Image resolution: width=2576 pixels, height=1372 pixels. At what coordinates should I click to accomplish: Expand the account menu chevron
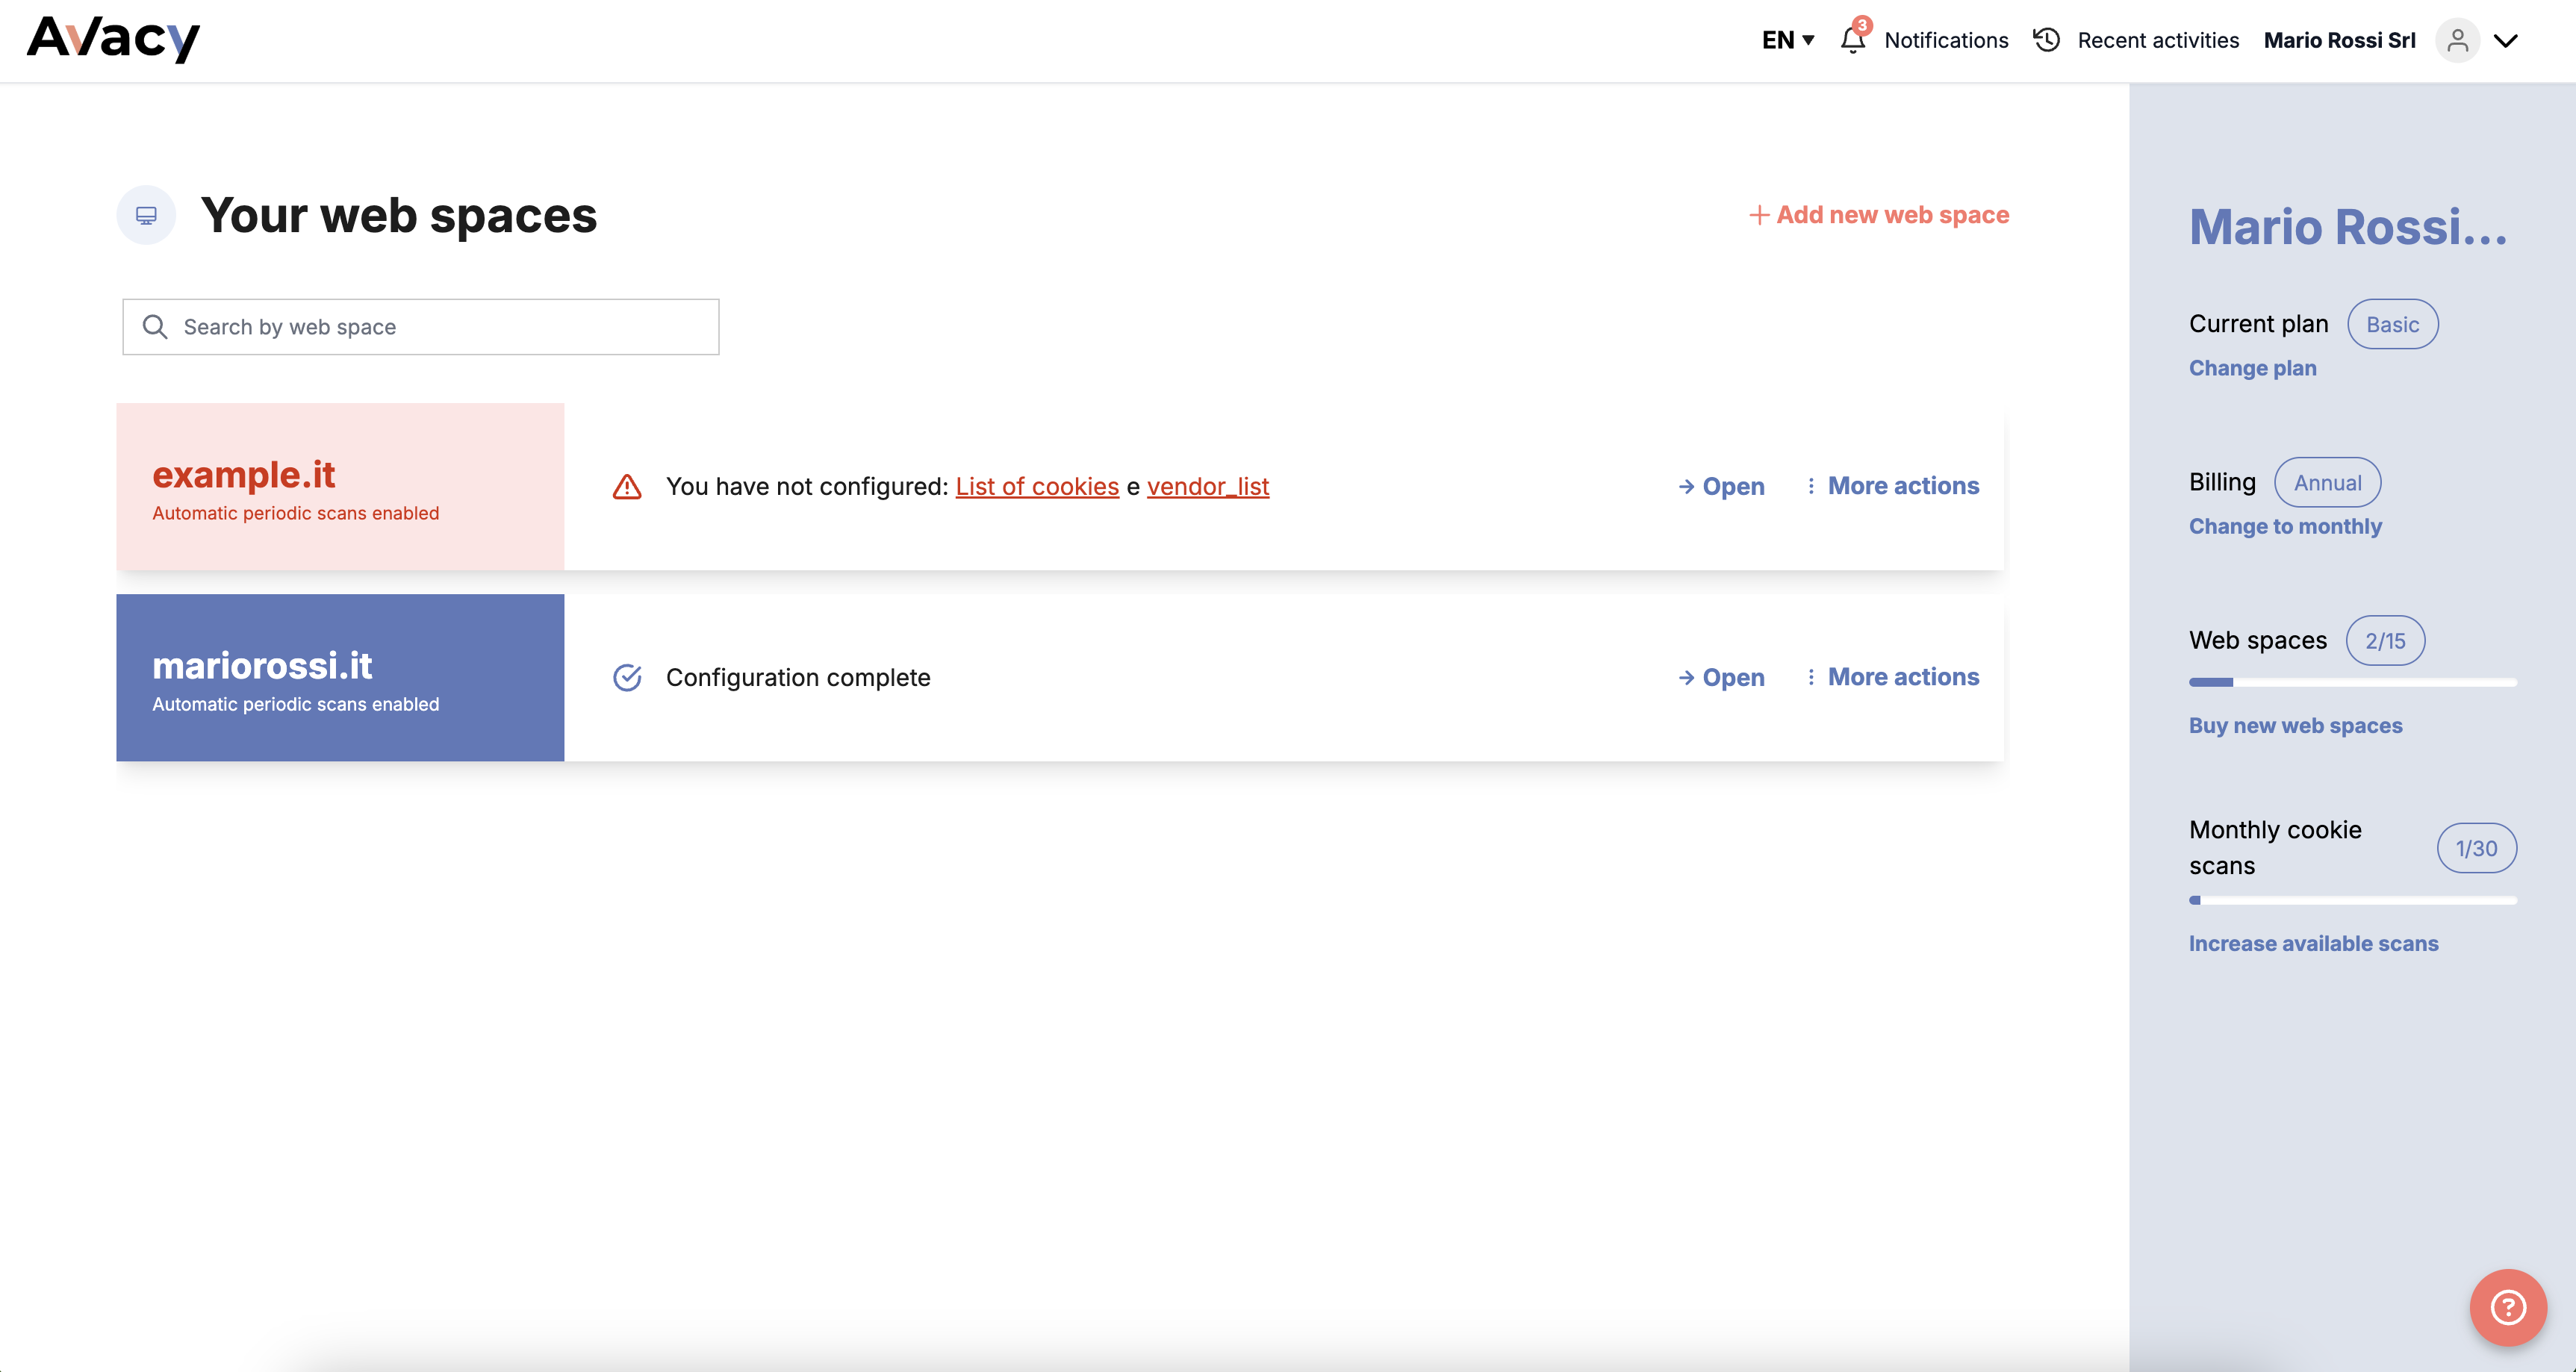[x=2505, y=40]
